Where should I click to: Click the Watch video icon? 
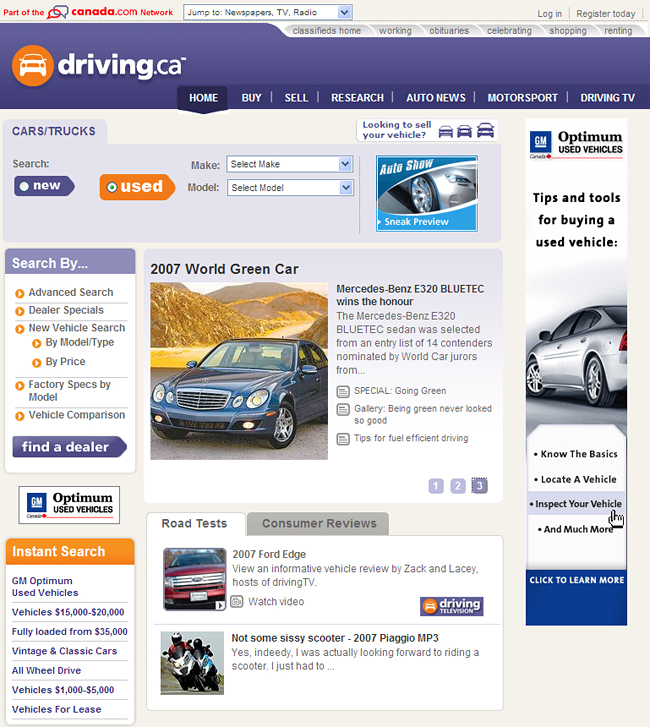(237, 602)
